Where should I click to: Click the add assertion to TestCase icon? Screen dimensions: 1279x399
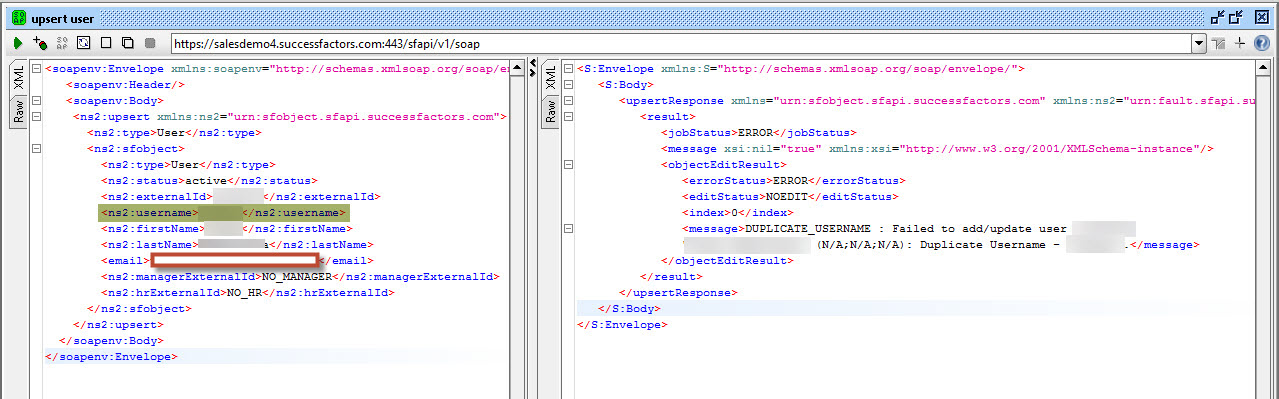pos(39,43)
